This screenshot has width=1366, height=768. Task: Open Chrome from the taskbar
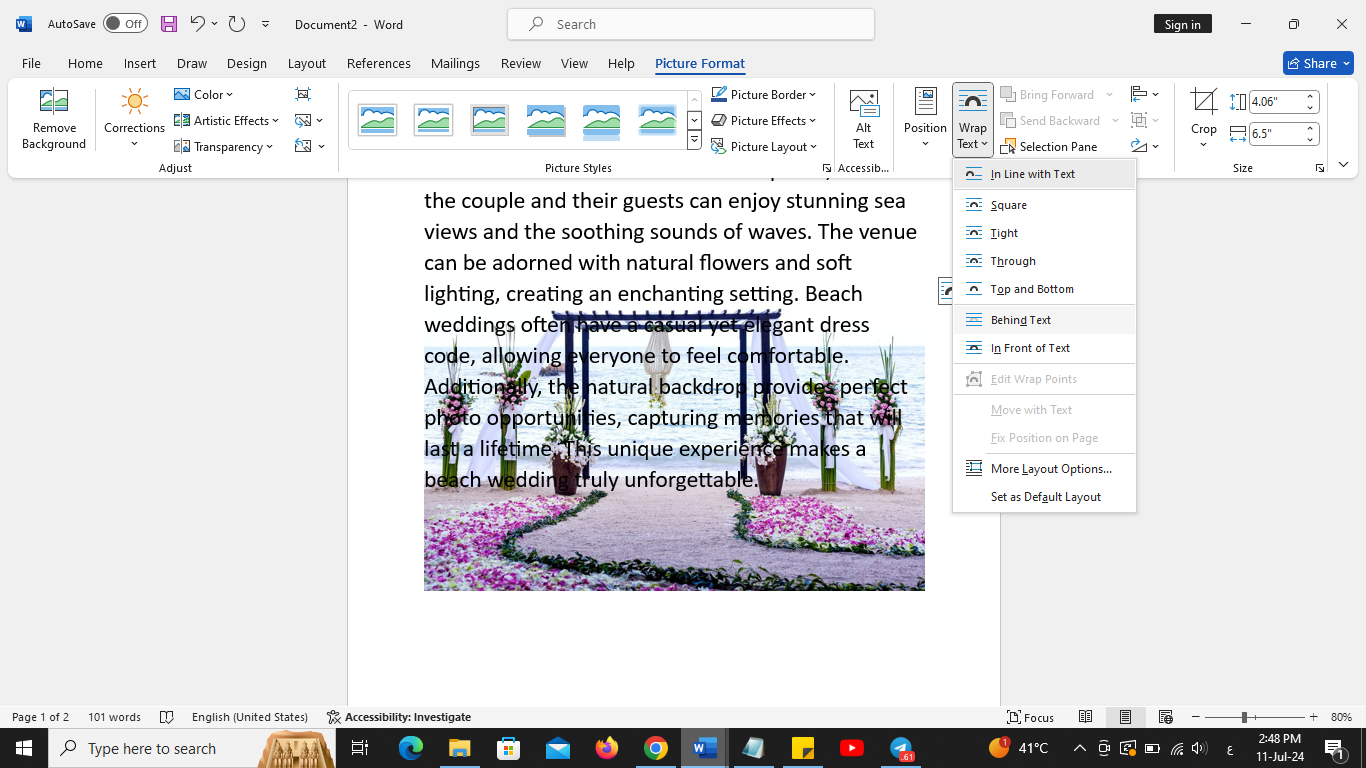[x=656, y=748]
